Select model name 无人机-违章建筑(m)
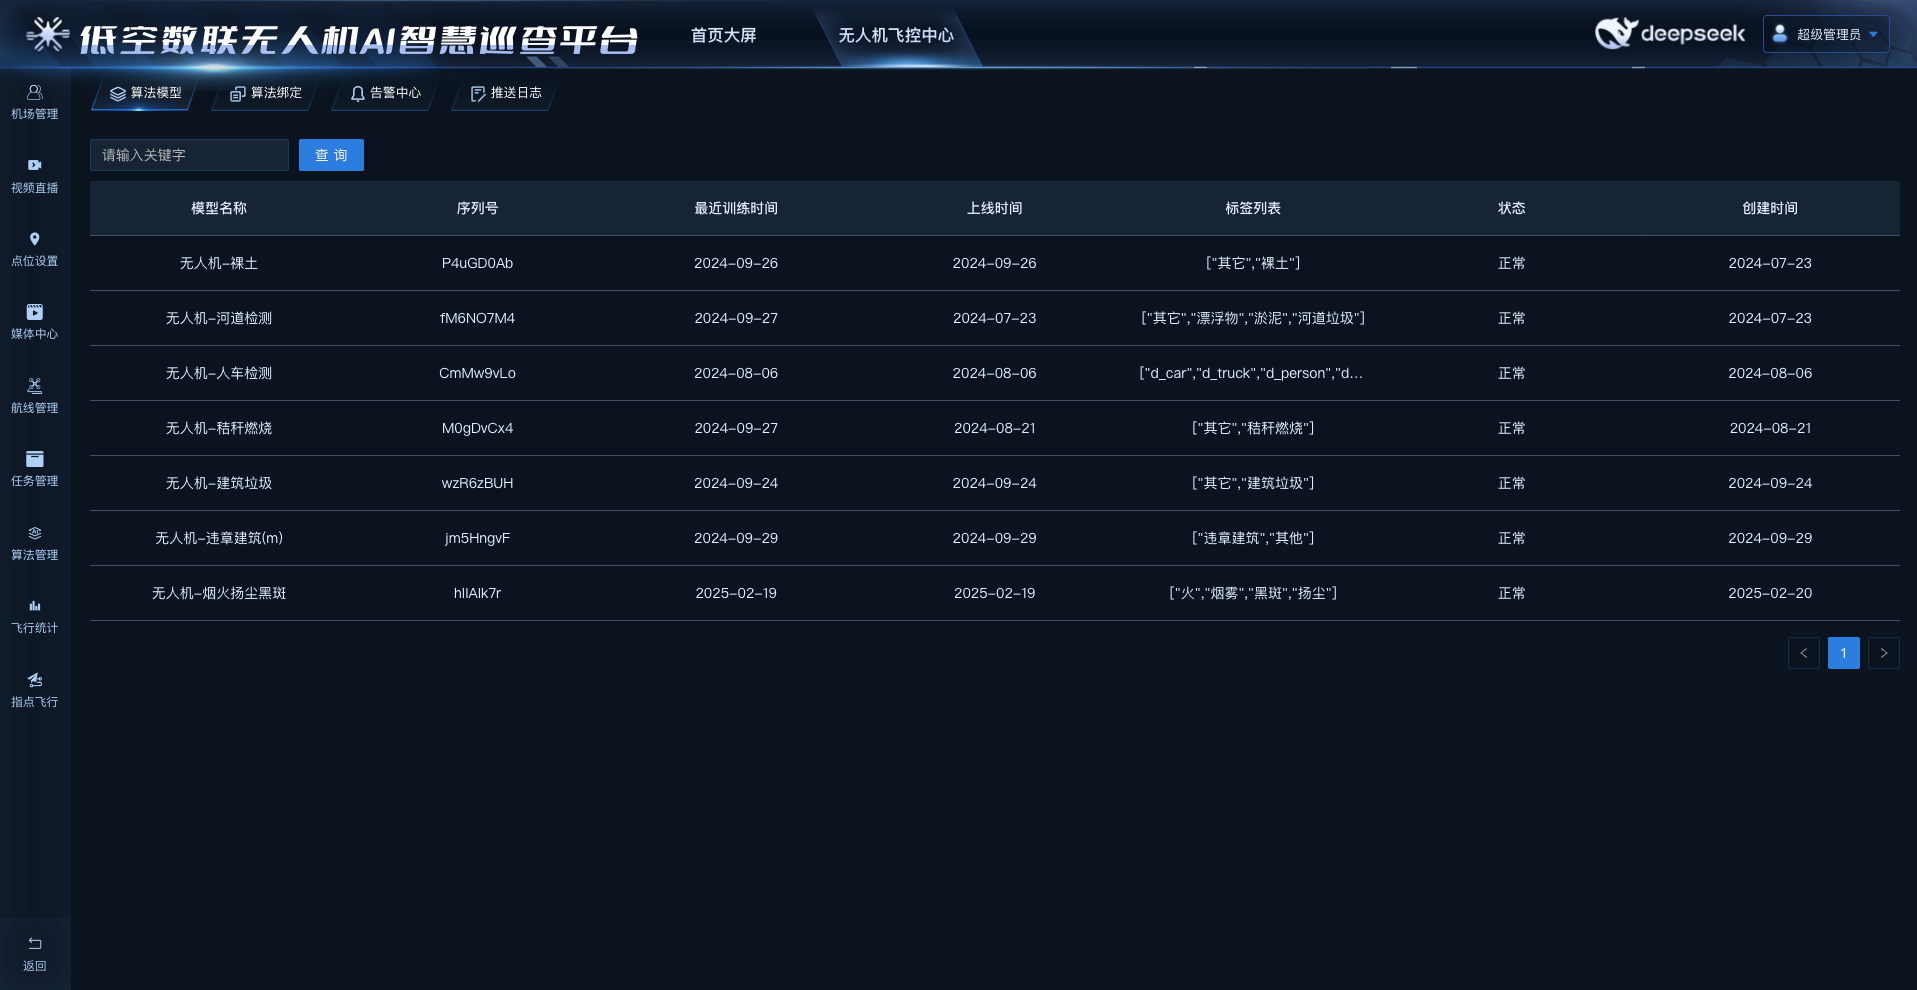Image resolution: width=1917 pixels, height=990 pixels. [x=219, y=538]
